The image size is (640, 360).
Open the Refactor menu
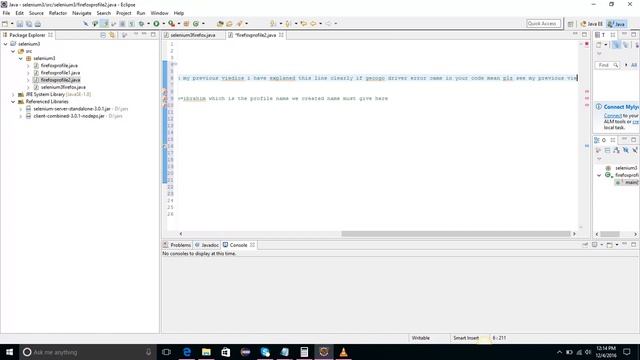[x=58, y=13]
